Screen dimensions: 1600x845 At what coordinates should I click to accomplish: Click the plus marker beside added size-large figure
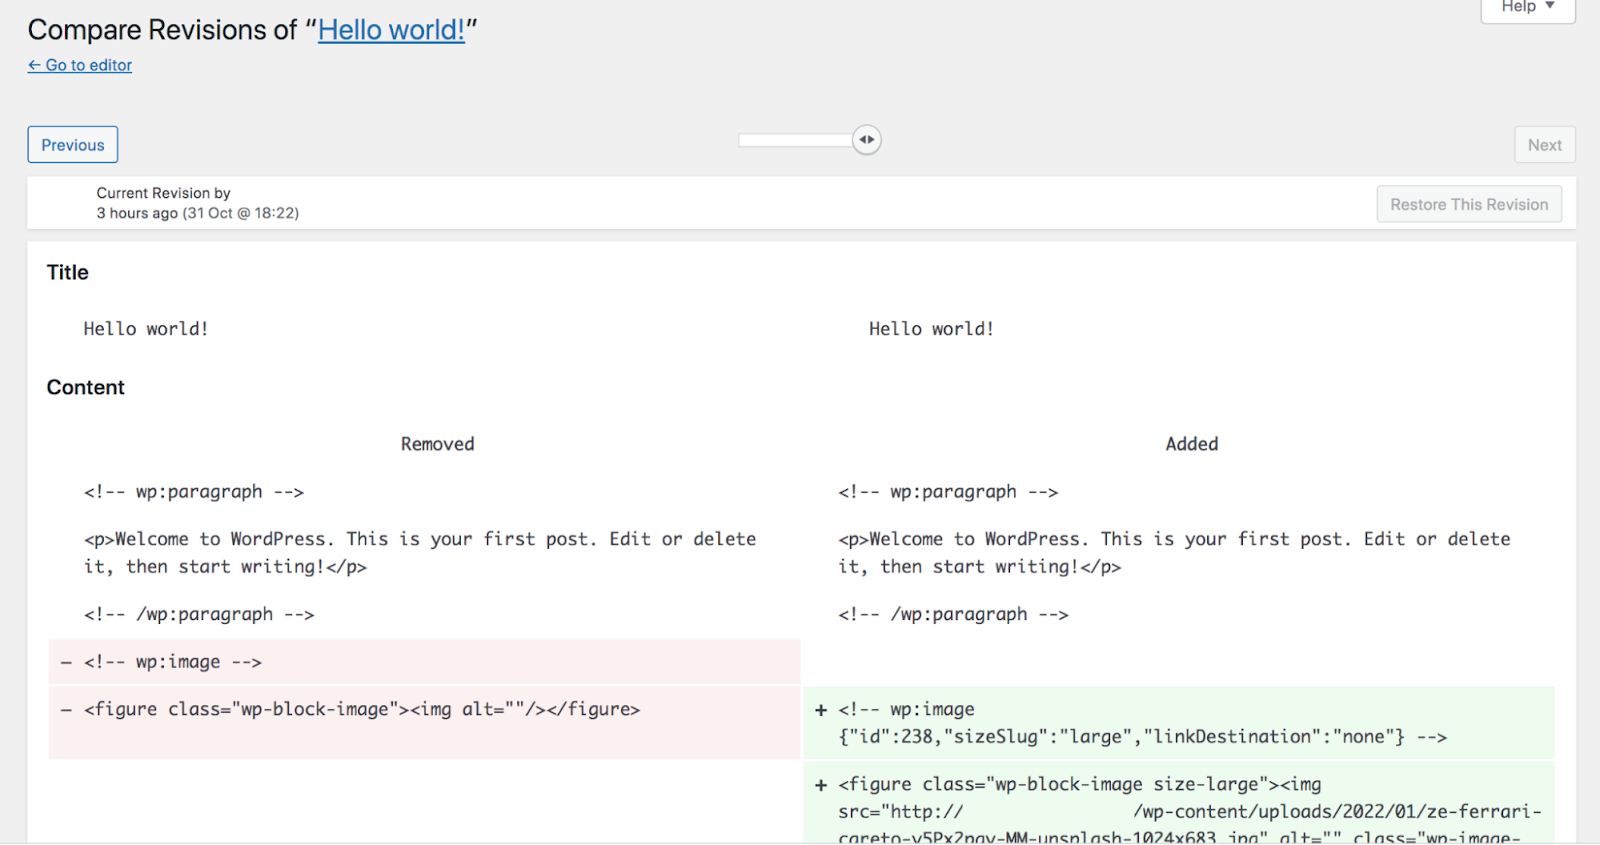pos(821,786)
